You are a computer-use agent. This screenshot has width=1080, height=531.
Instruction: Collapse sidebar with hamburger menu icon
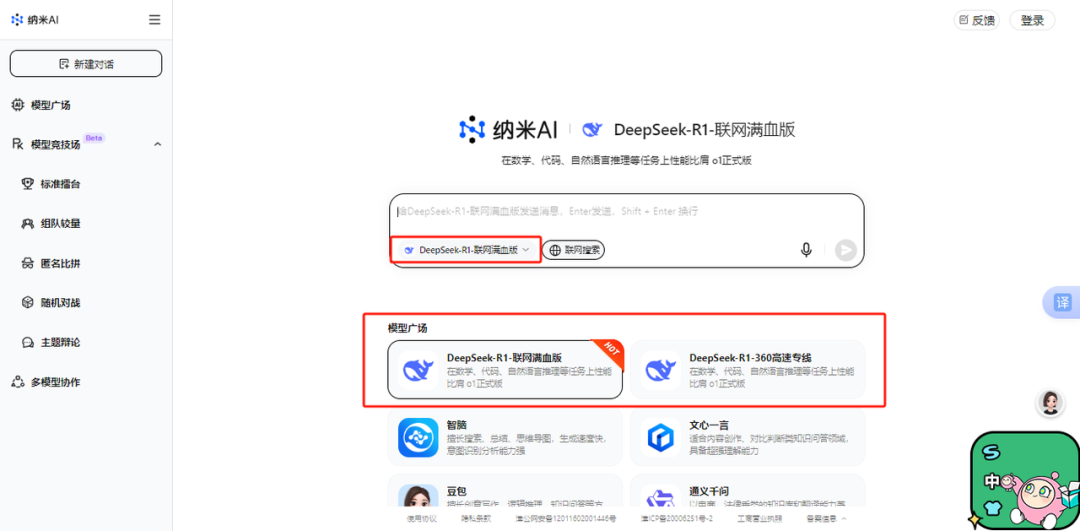pyautogui.click(x=155, y=20)
